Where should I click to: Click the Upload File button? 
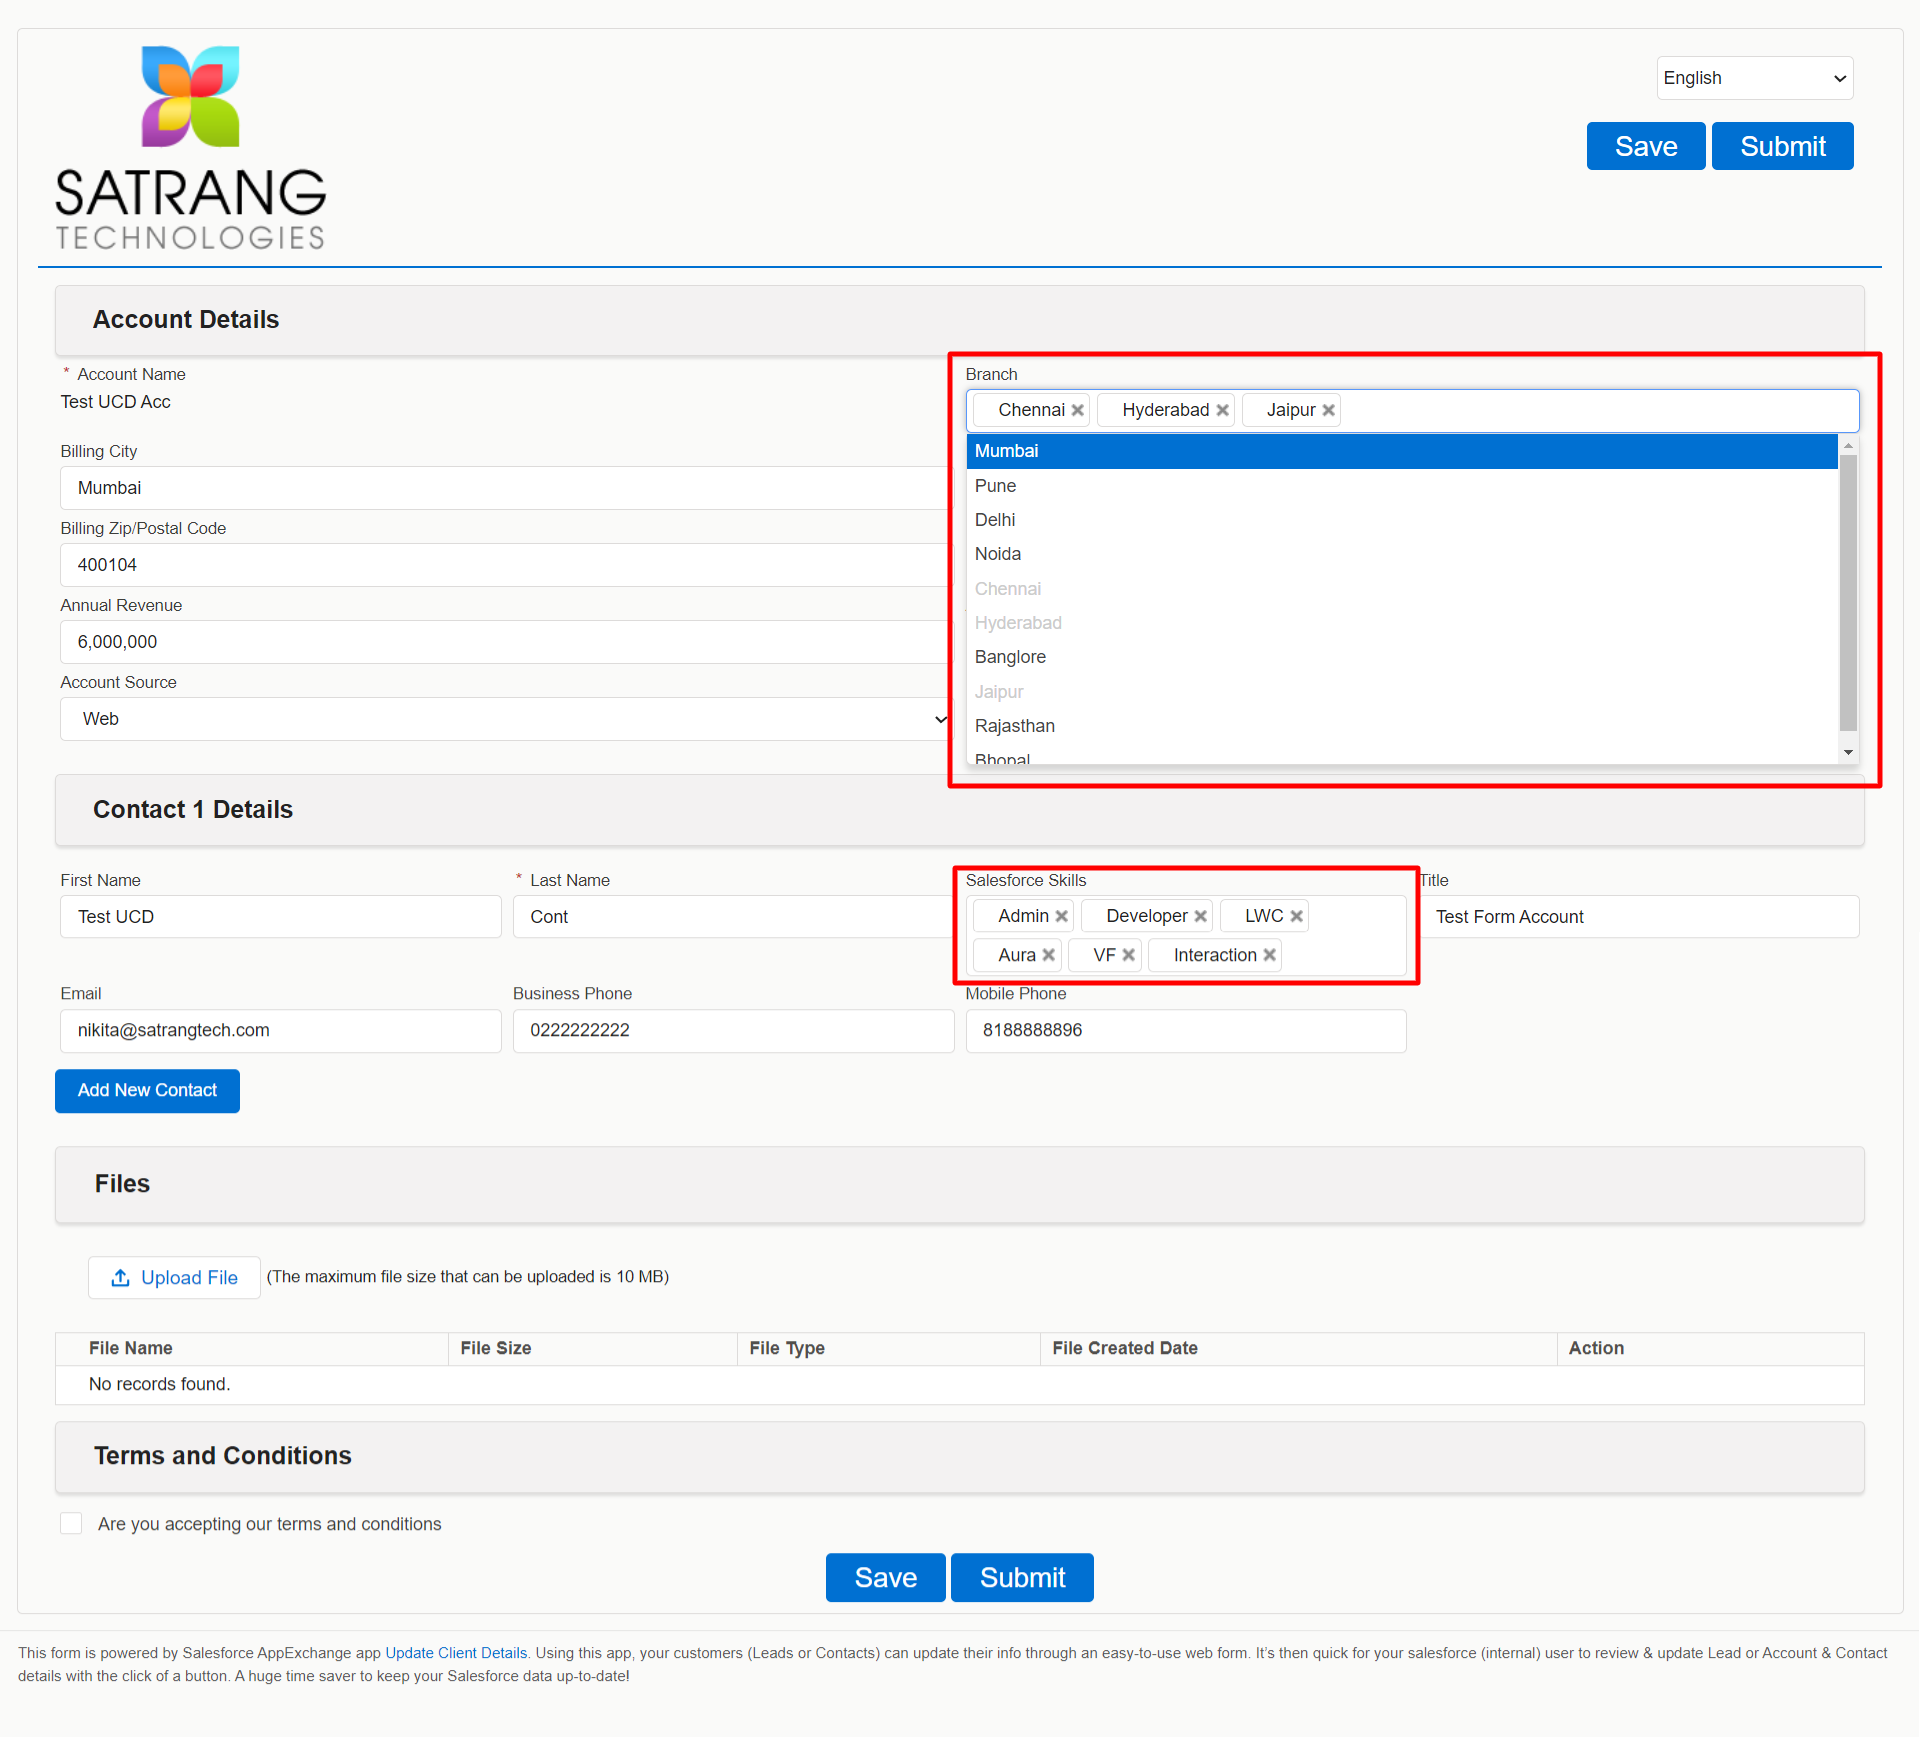tap(174, 1277)
